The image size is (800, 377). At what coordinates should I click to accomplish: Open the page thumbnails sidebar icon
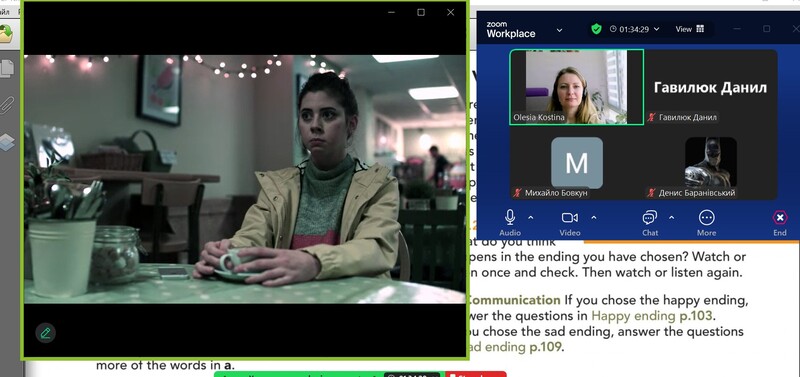point(7,68)
